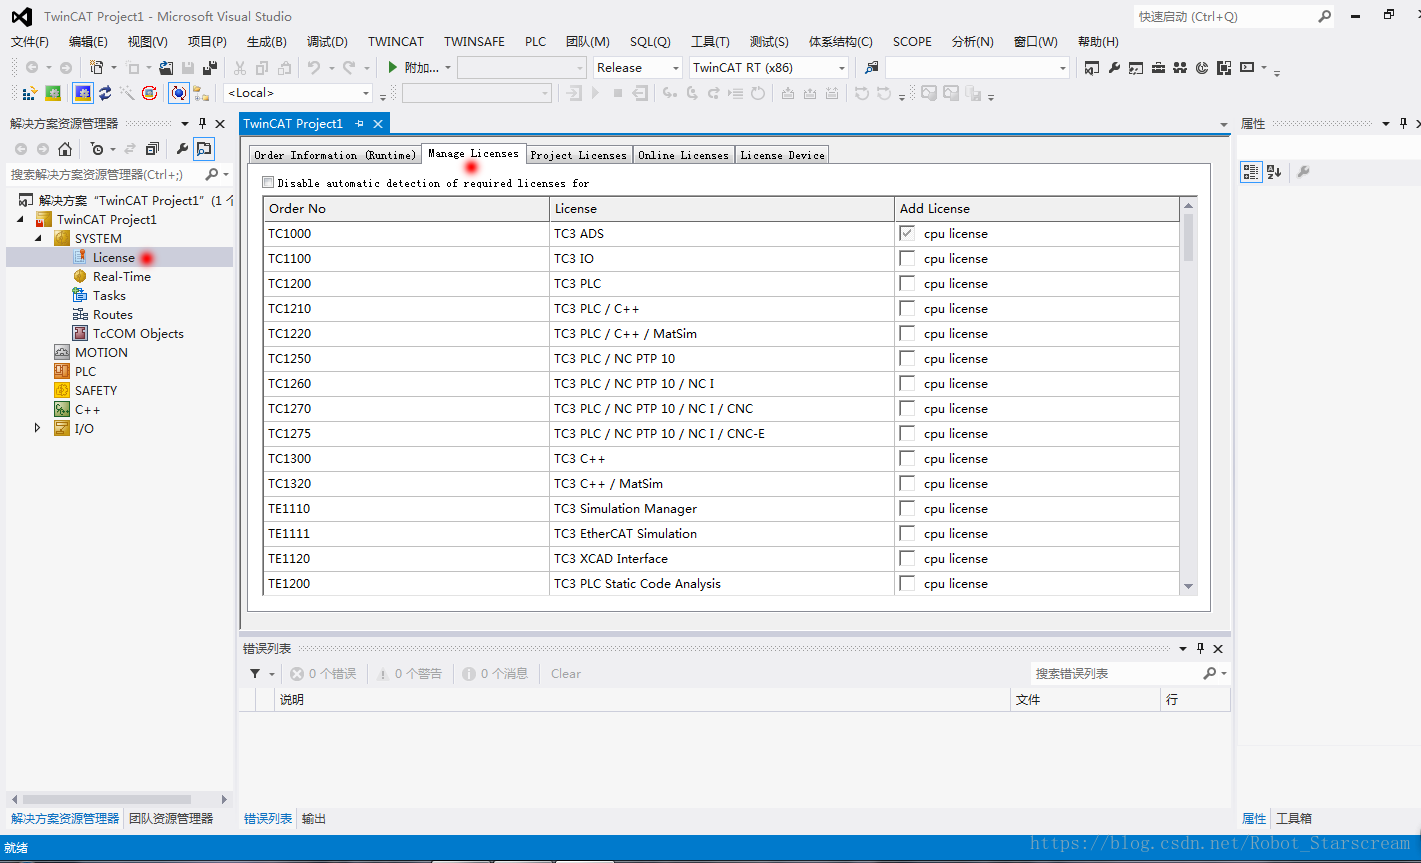Switch to Project Licenses tab
Image resolution: width=1421 pixels, height=863 pixels.
[578, 155]
